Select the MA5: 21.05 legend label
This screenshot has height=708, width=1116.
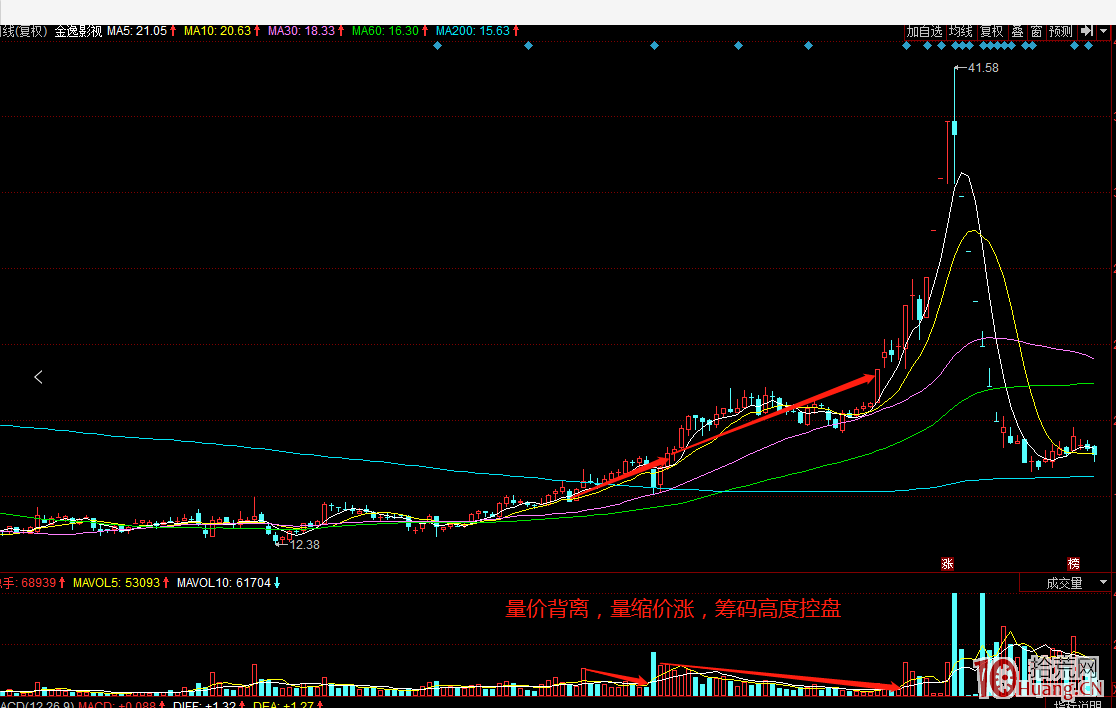pos(137,31)
